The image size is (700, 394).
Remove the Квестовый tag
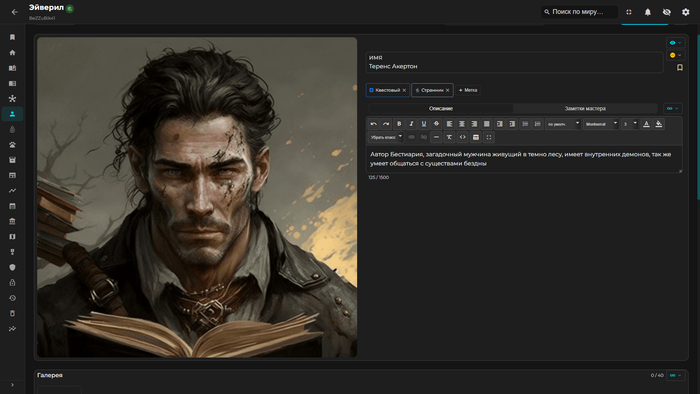[404, 90]
